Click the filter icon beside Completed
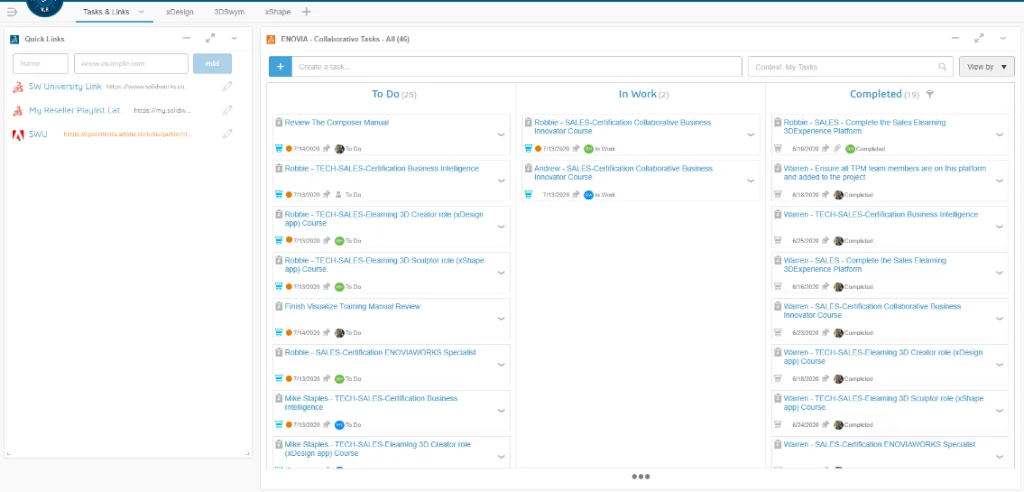Image resolution: width=1024 pixels, height=492 pixels. 929,94
